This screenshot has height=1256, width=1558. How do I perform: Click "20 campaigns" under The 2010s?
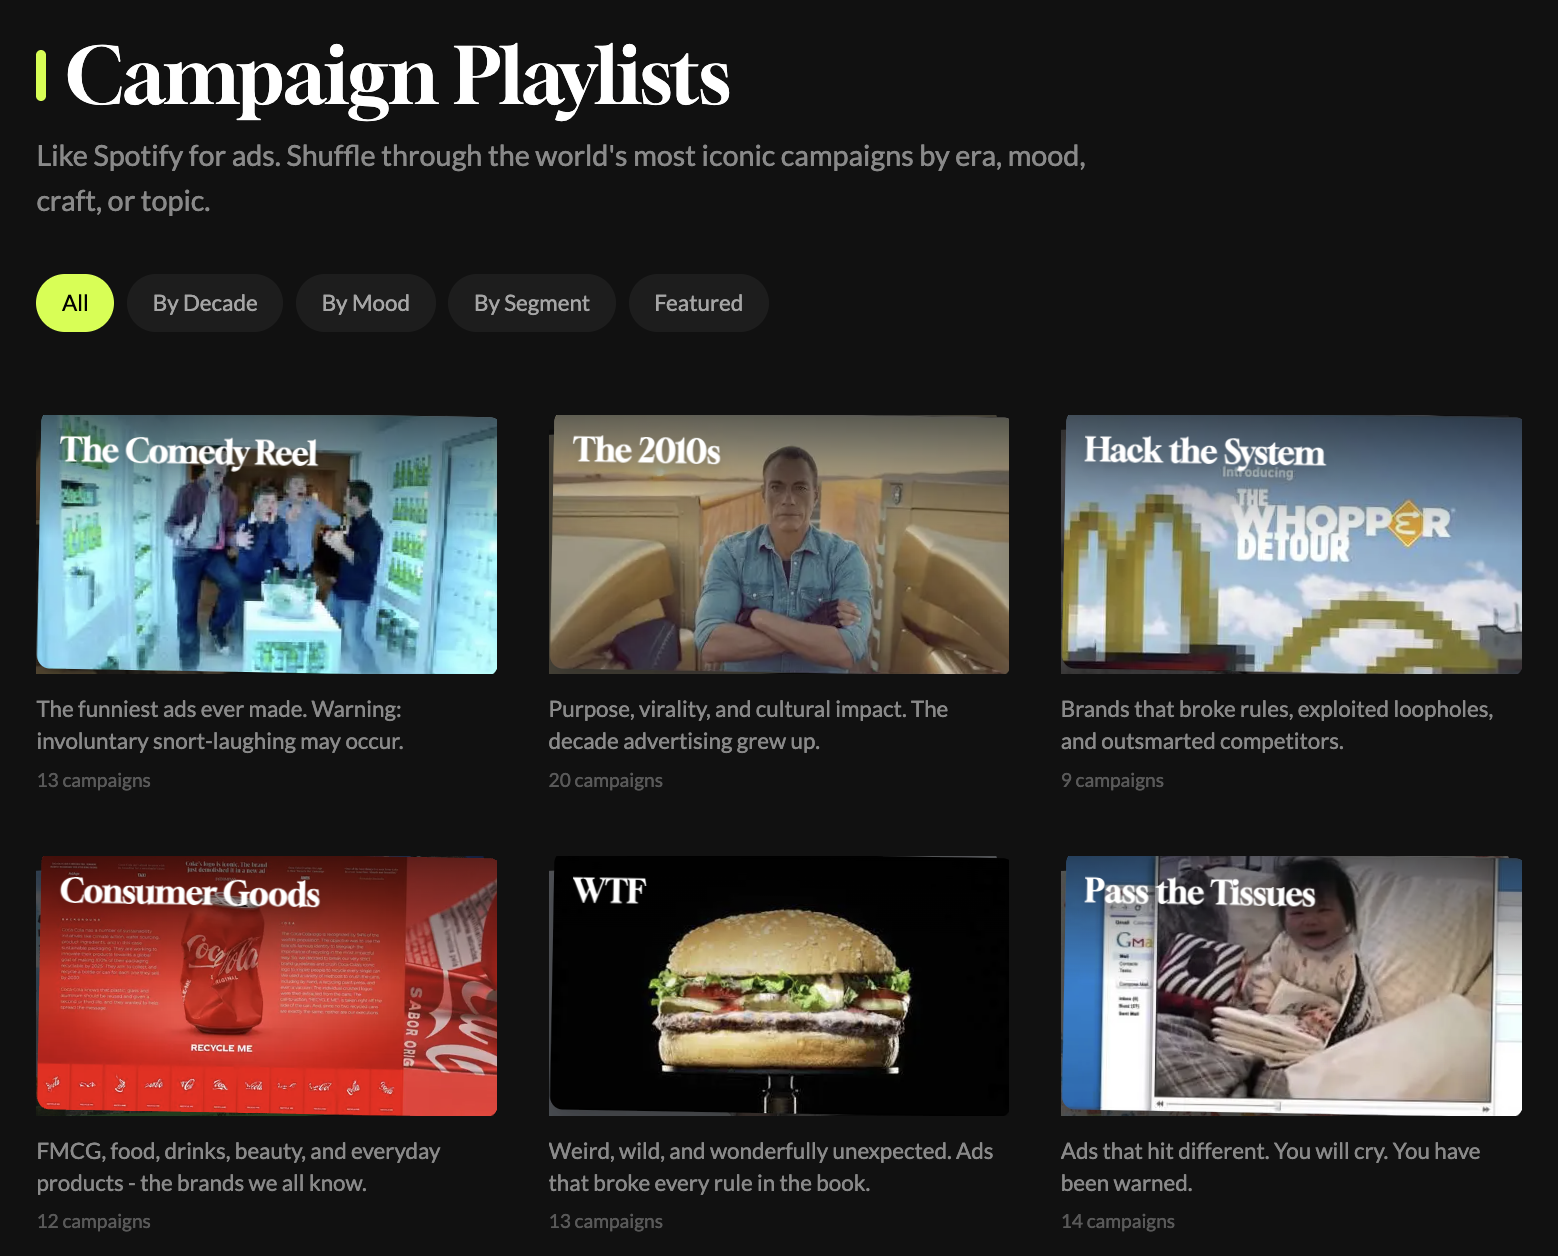pos(605,780)
